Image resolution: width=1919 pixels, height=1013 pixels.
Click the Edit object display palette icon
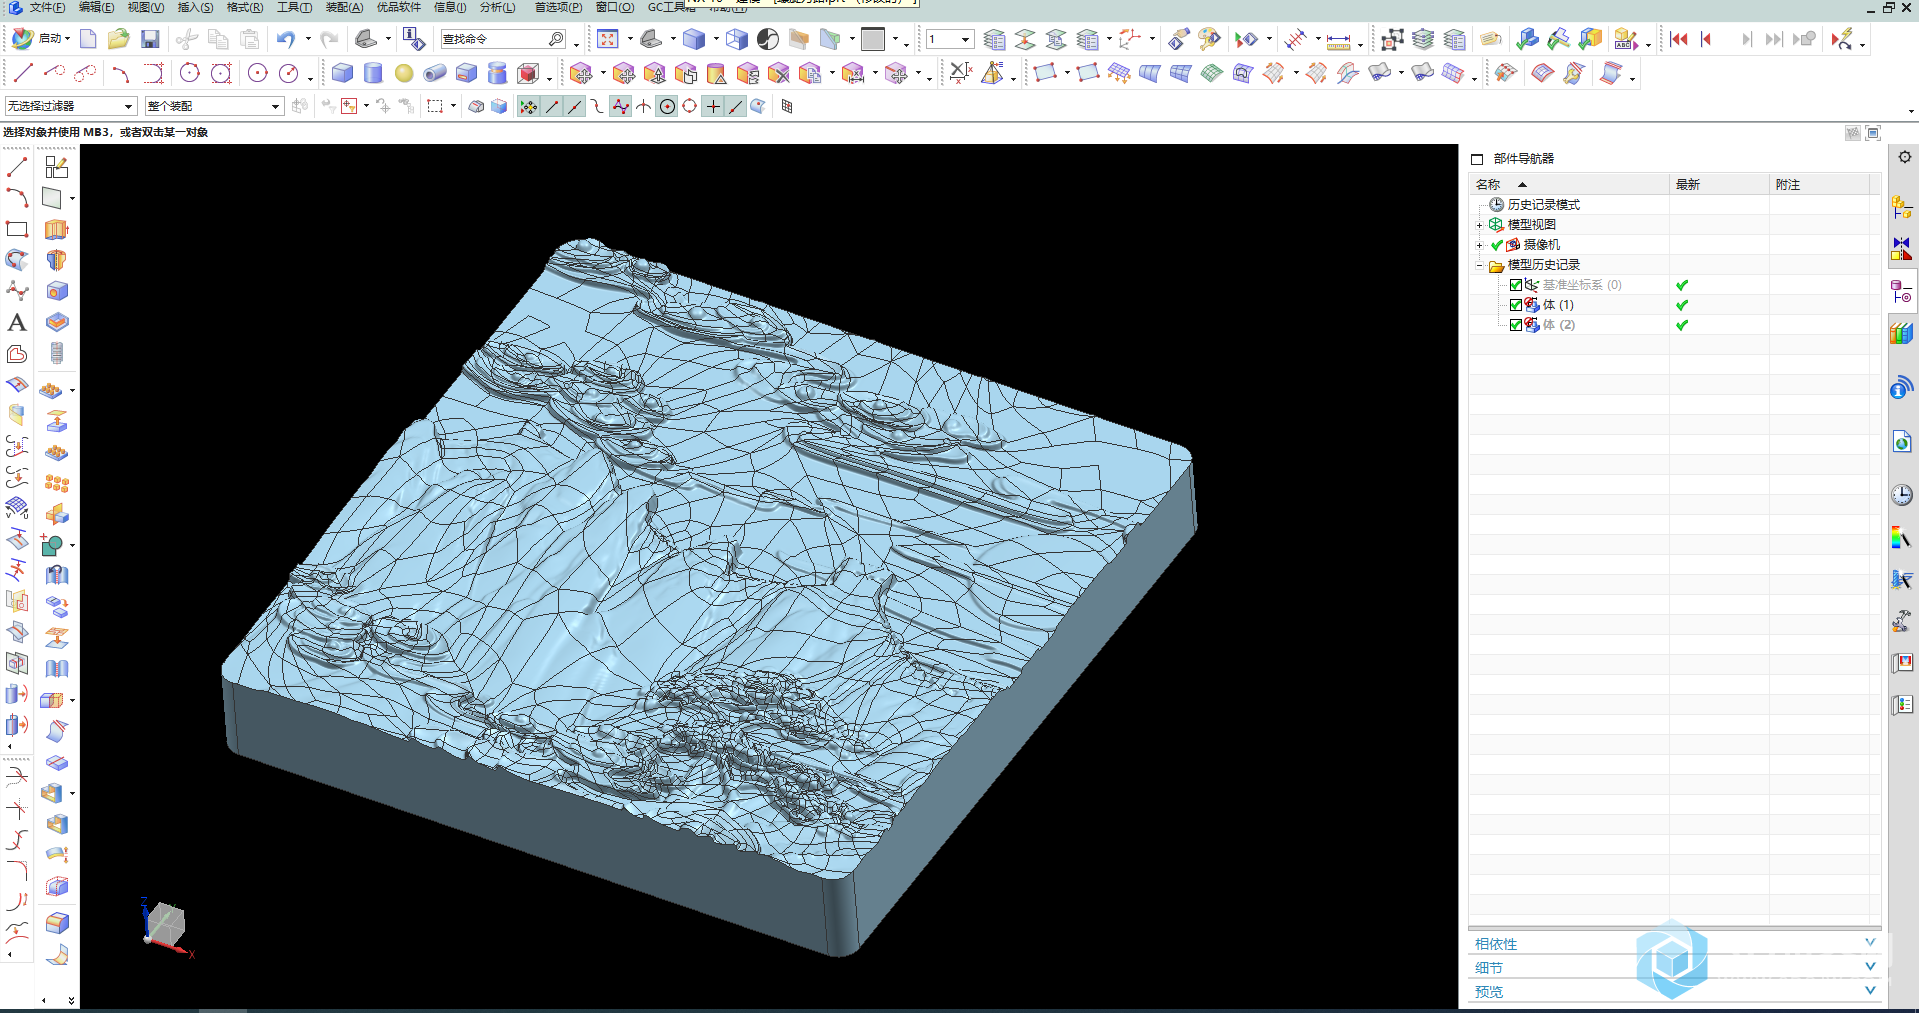point(1209,39)
